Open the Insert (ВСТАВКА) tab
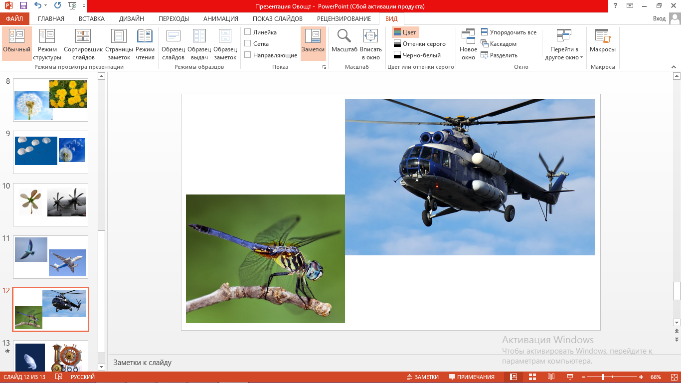Viewport: 681px width, 383px height. pyautogui.click(x=91, y=19)
